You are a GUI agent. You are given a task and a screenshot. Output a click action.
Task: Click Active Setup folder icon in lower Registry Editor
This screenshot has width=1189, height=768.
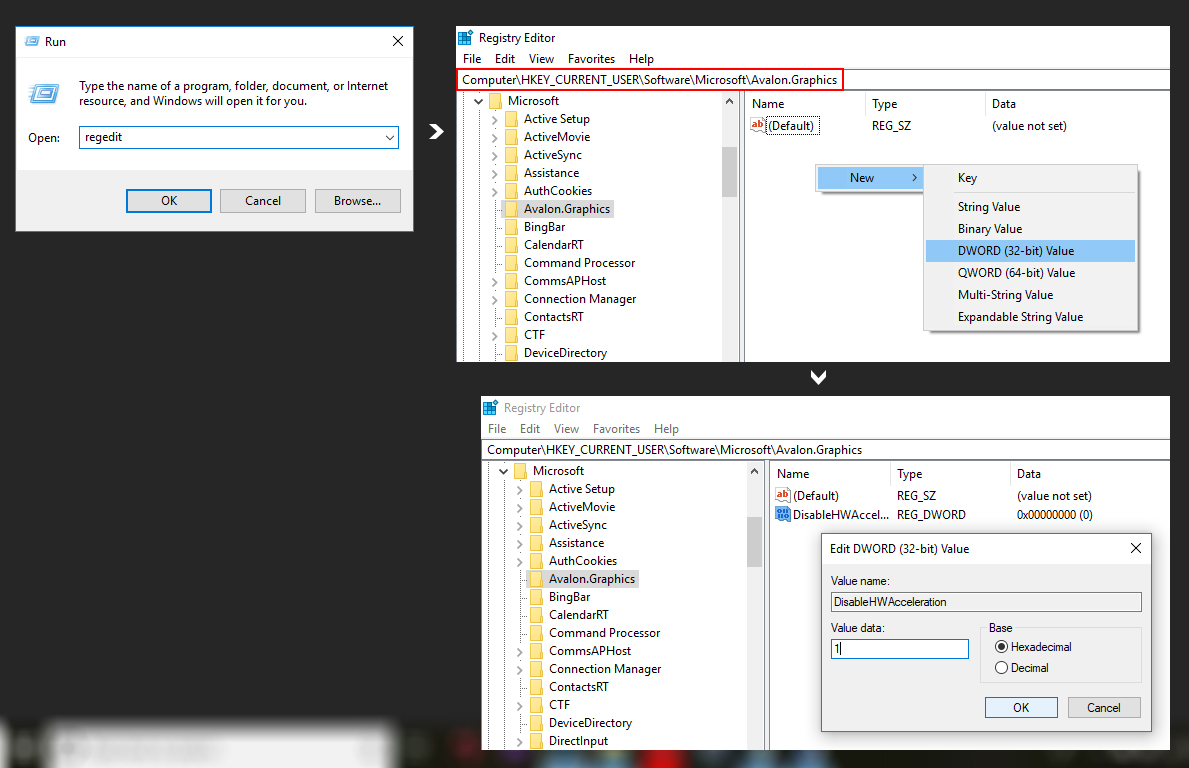(x=536, y=489)
